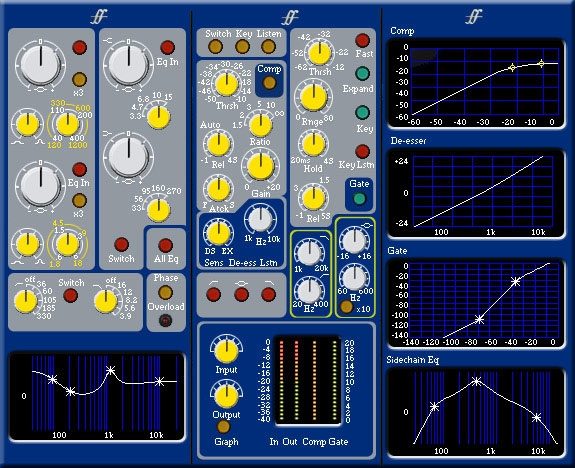Image resolution: width=575 pixels, height=468 pixels.
Task: Click the 40 to 400 frequency knob with yellow 330-600 scale
Action: click(x=67, y=124)
